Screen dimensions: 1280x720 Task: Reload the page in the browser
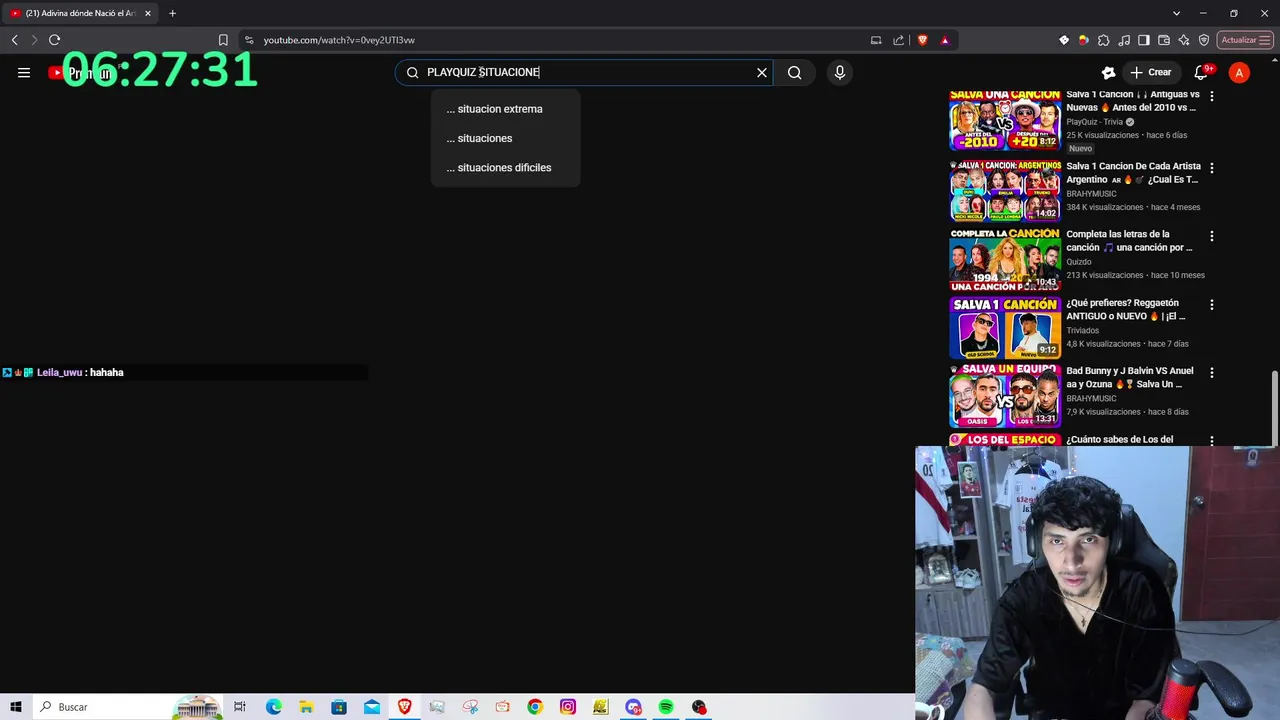[55, 40]
